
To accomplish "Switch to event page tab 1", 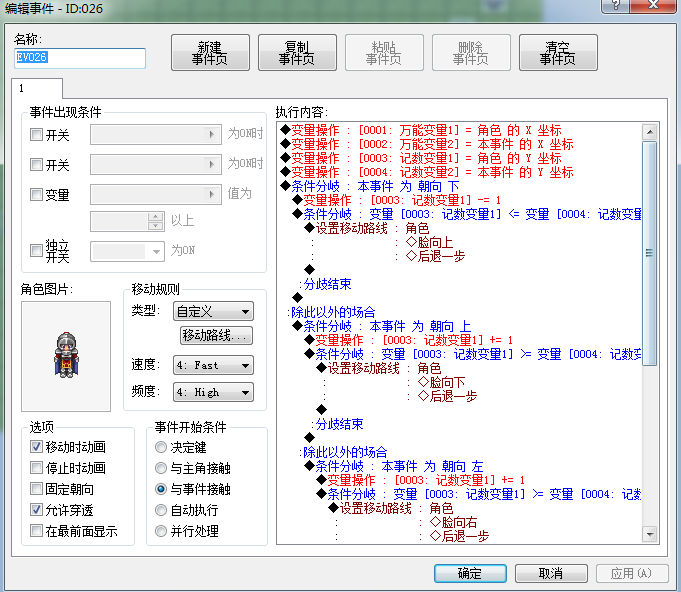I will (37, 89).
